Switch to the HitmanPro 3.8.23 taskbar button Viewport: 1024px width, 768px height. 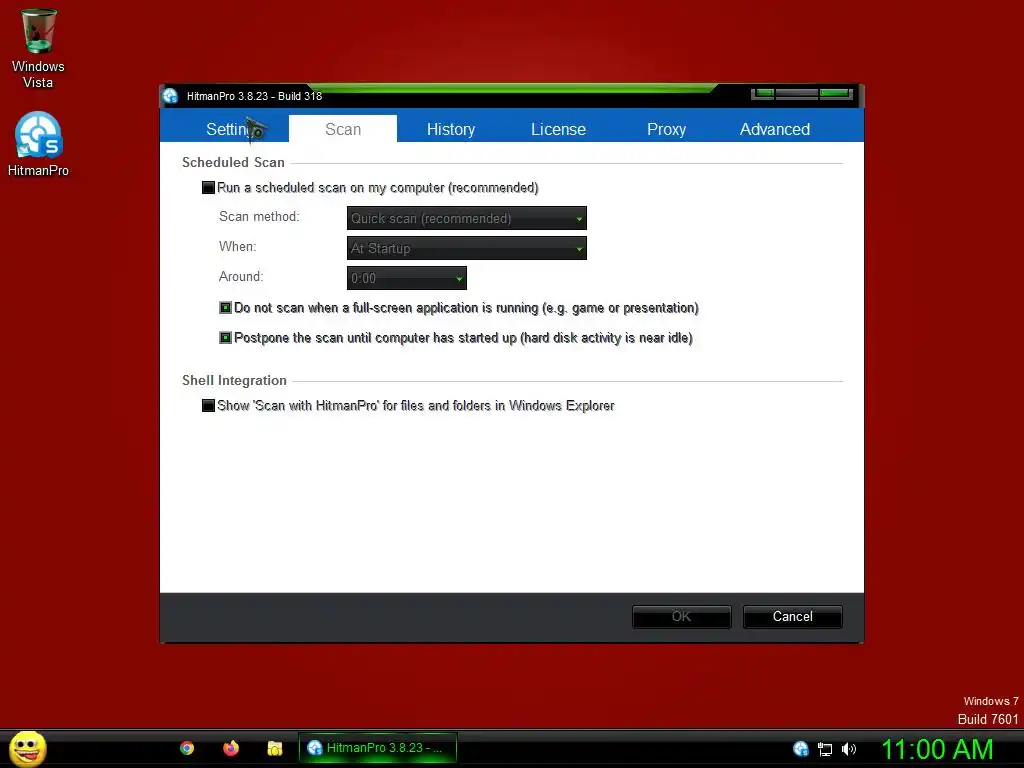coord(377,748)
